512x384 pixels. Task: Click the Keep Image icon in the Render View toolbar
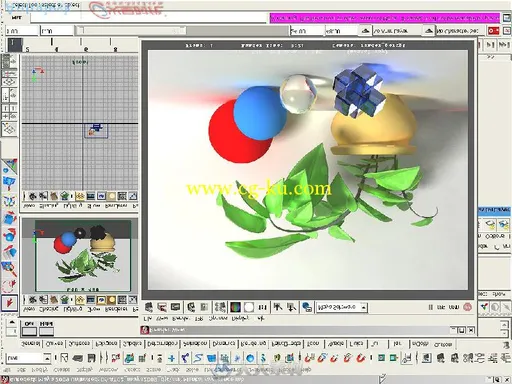pos(277,307)
